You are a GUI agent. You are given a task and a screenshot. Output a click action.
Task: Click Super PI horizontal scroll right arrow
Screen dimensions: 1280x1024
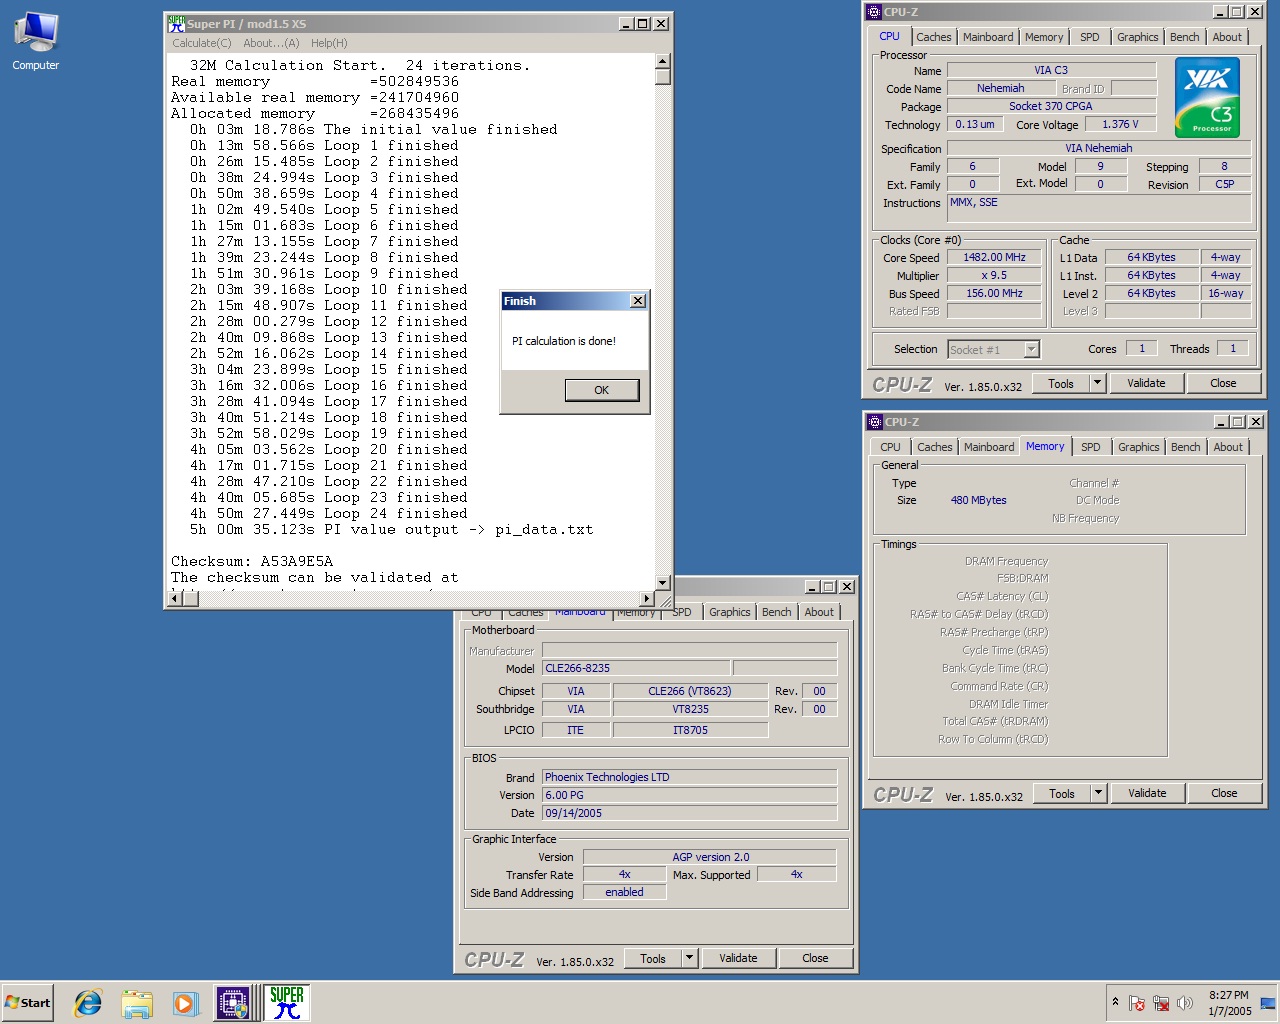coord(646,598)
